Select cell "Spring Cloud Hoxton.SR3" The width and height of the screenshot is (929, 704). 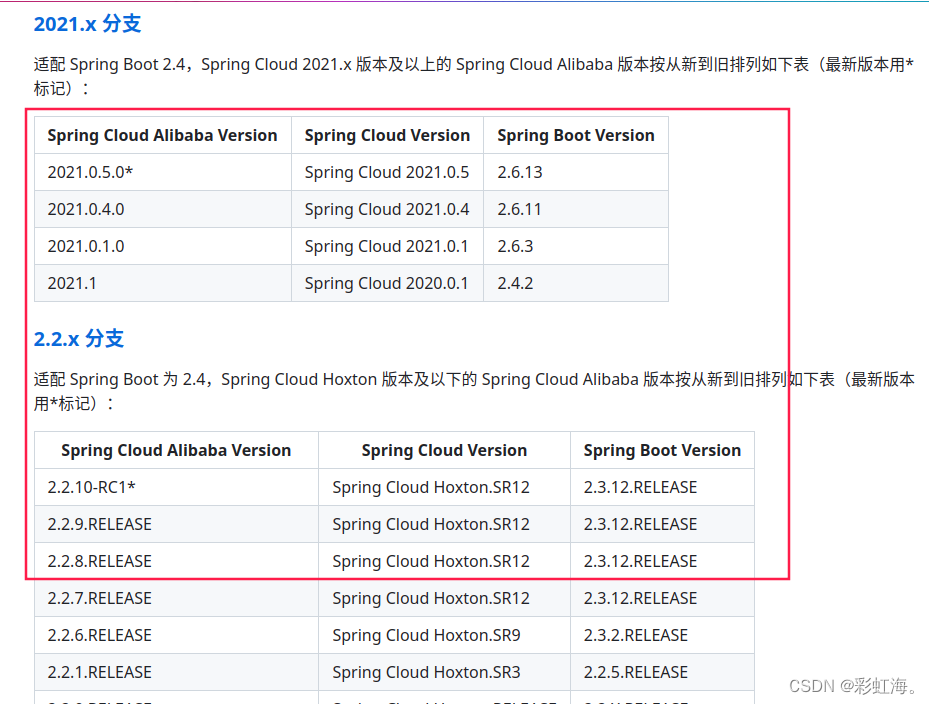coord(444,672)
